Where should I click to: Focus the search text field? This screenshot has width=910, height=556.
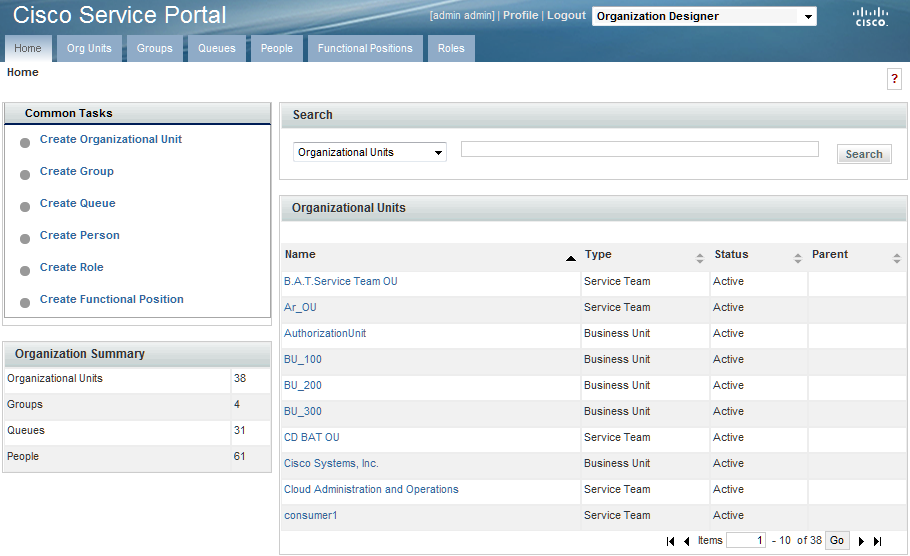pyautogui.click(x=640, y=149)
